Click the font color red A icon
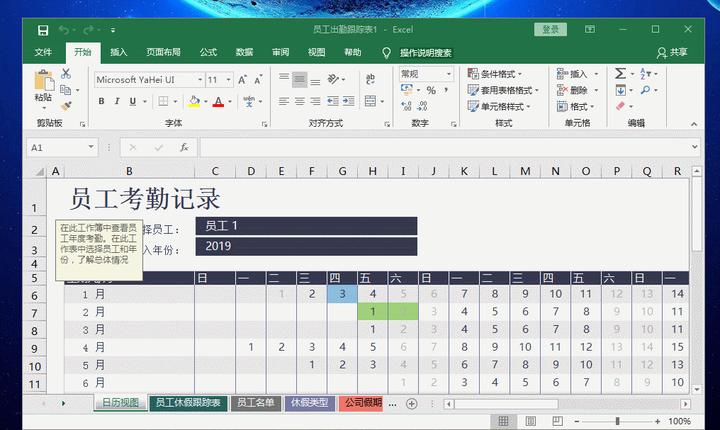Viewport: 720px width, 430px height. [x=218, y=102]
